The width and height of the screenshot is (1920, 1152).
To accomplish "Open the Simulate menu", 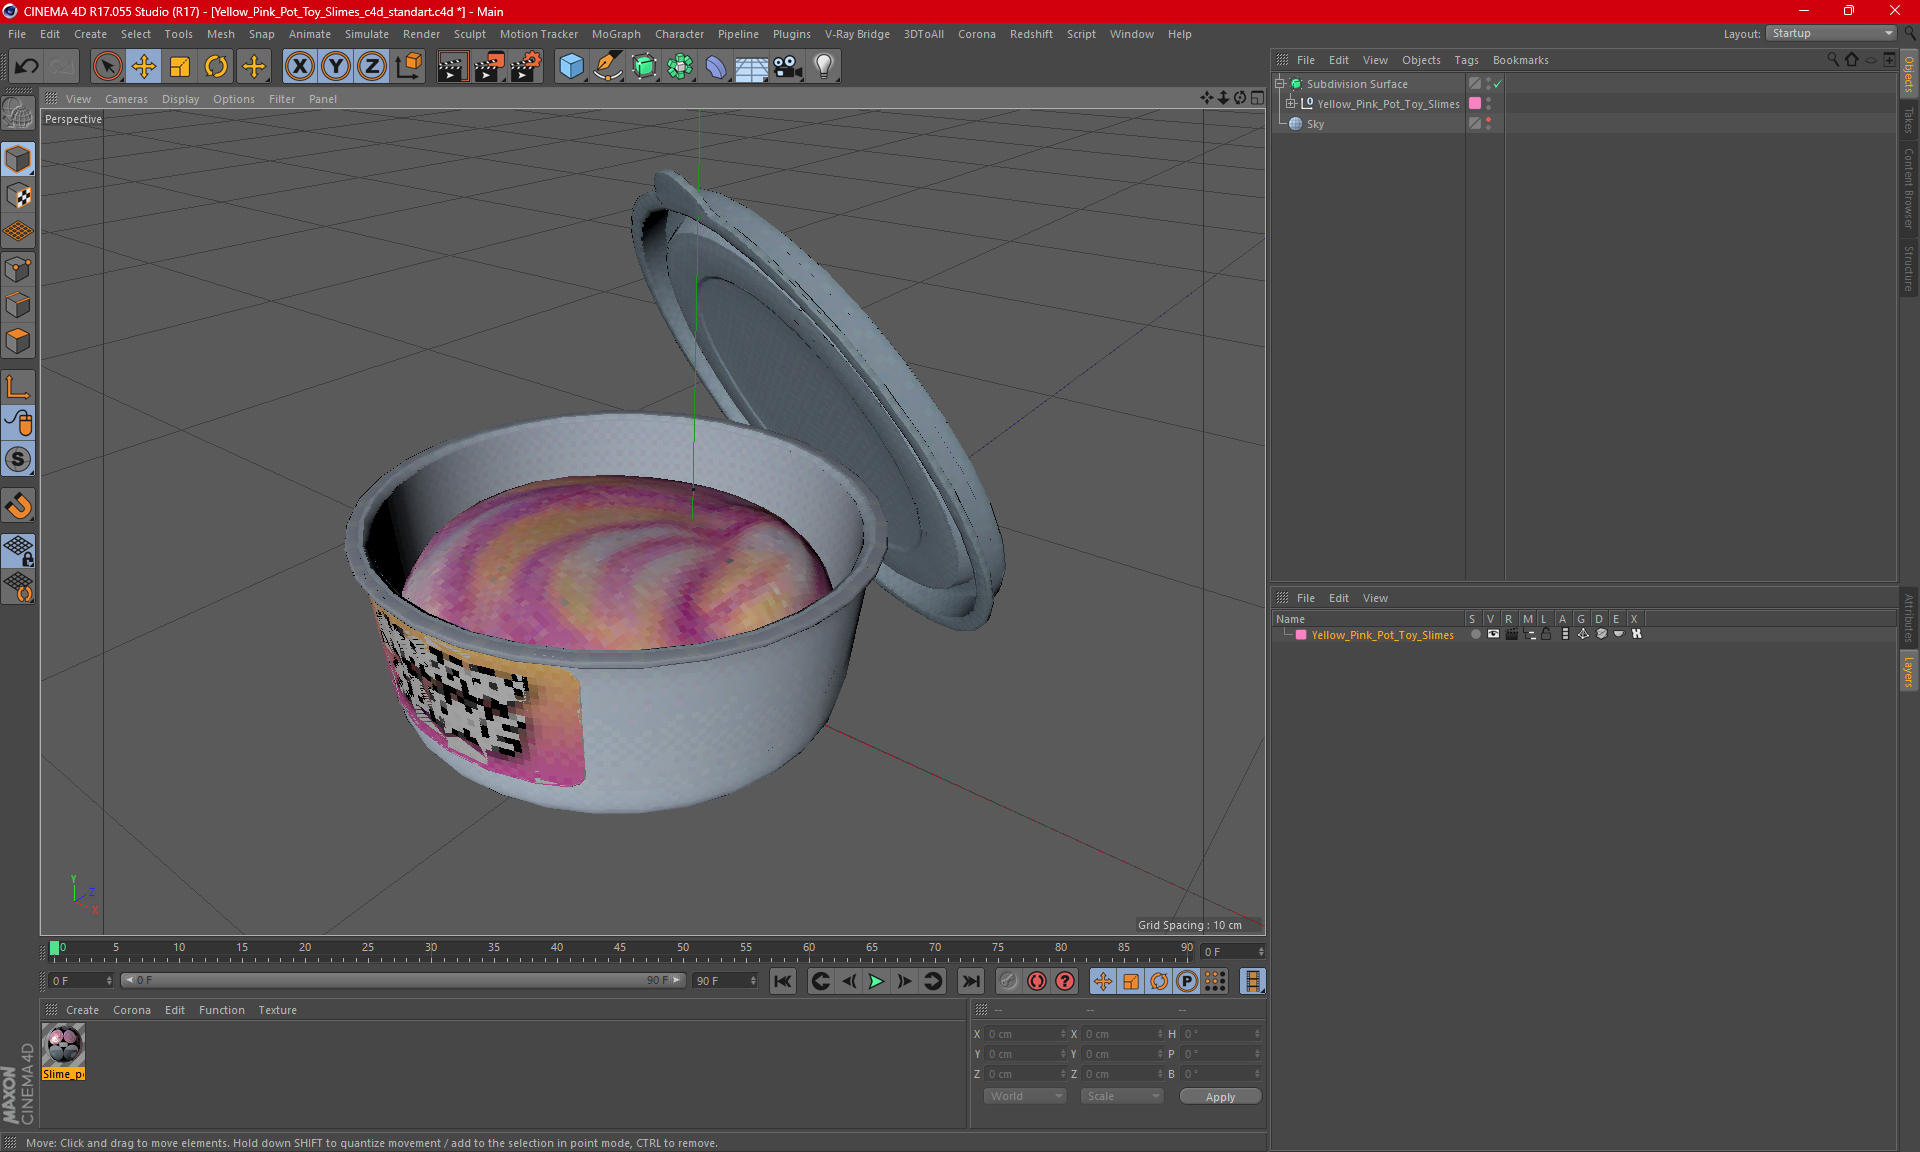I will pos(367,34).
